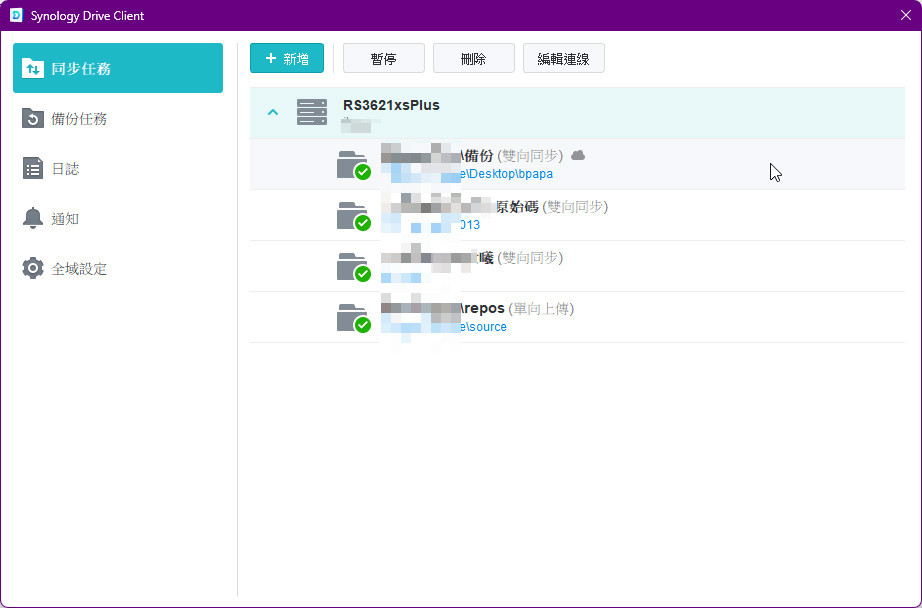The width and height of the screenshot is (922, 608).
Task: Click the 刪除 delete button
Action: click(x=473, y=58)
